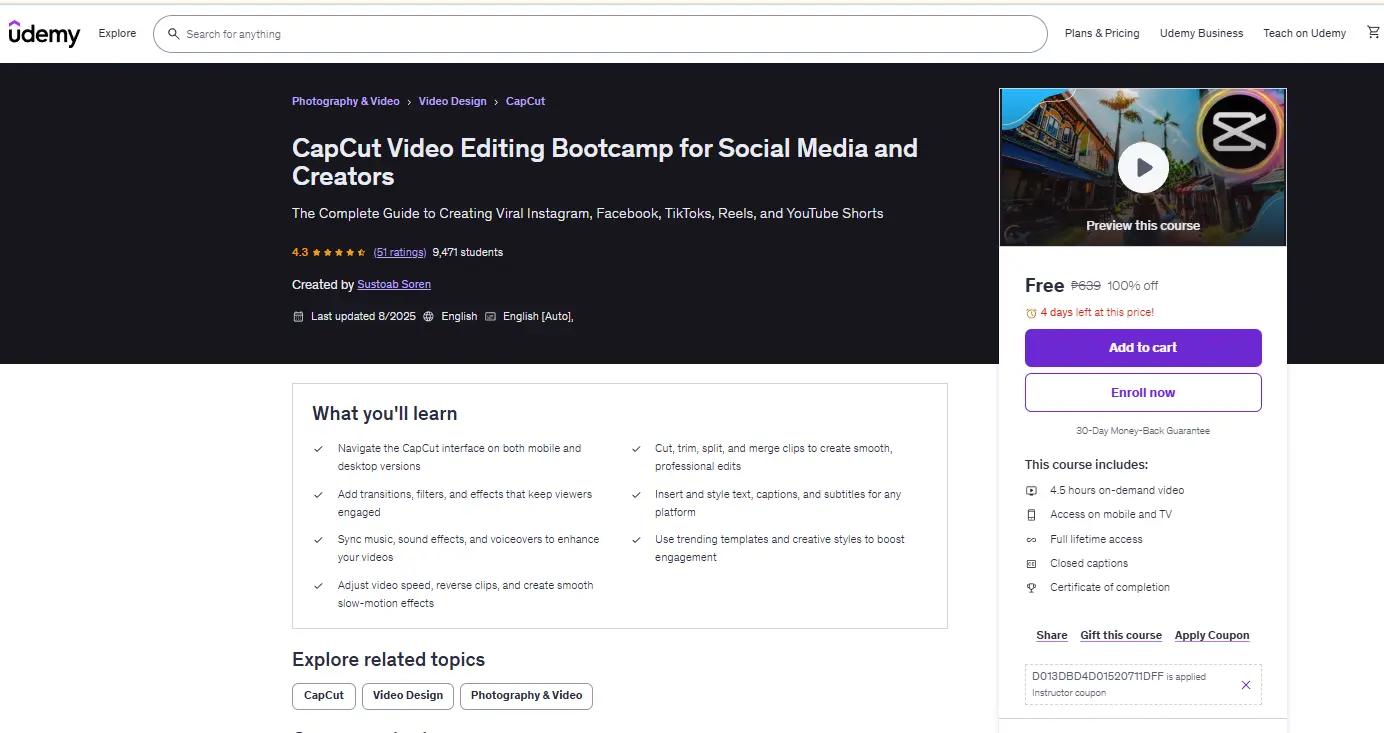Viewport: 1384px width, 733px height.
Task: Click the certificate trophy icon
Action: [1031, 588]
